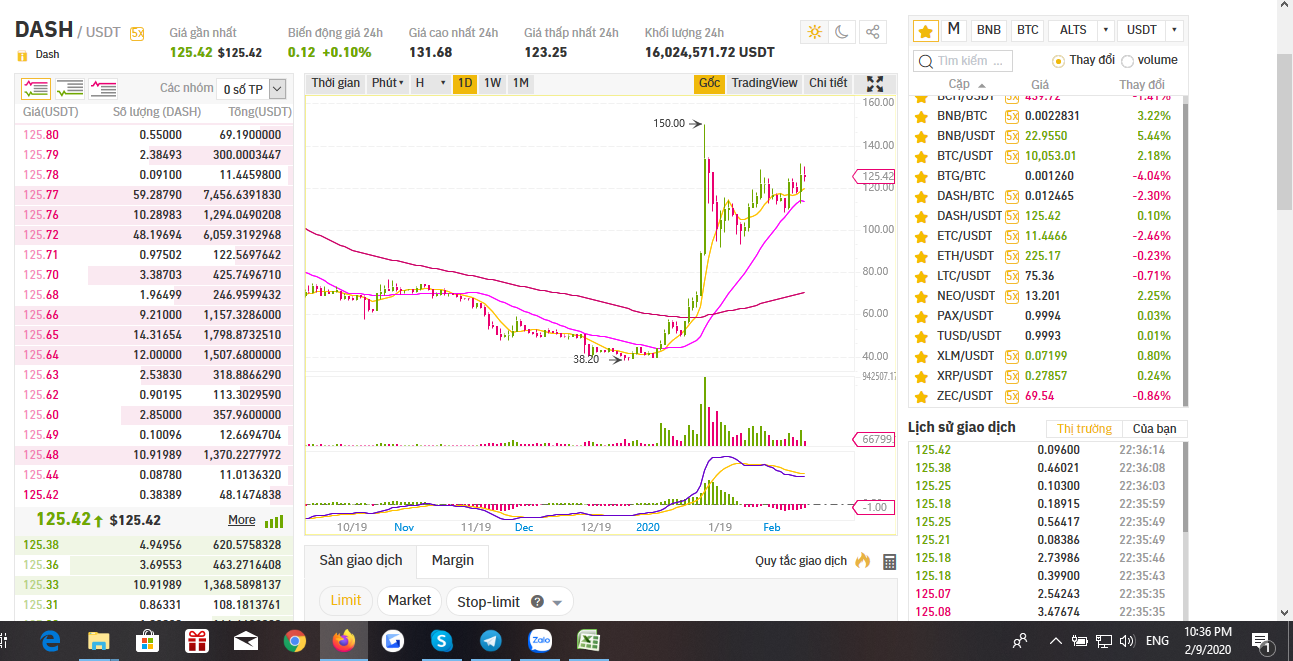Image resolution: width=1293 pixels, height=661 pixels.
Task: Unfavorite BNB/BTC star icon
Action: click(922, 116)
